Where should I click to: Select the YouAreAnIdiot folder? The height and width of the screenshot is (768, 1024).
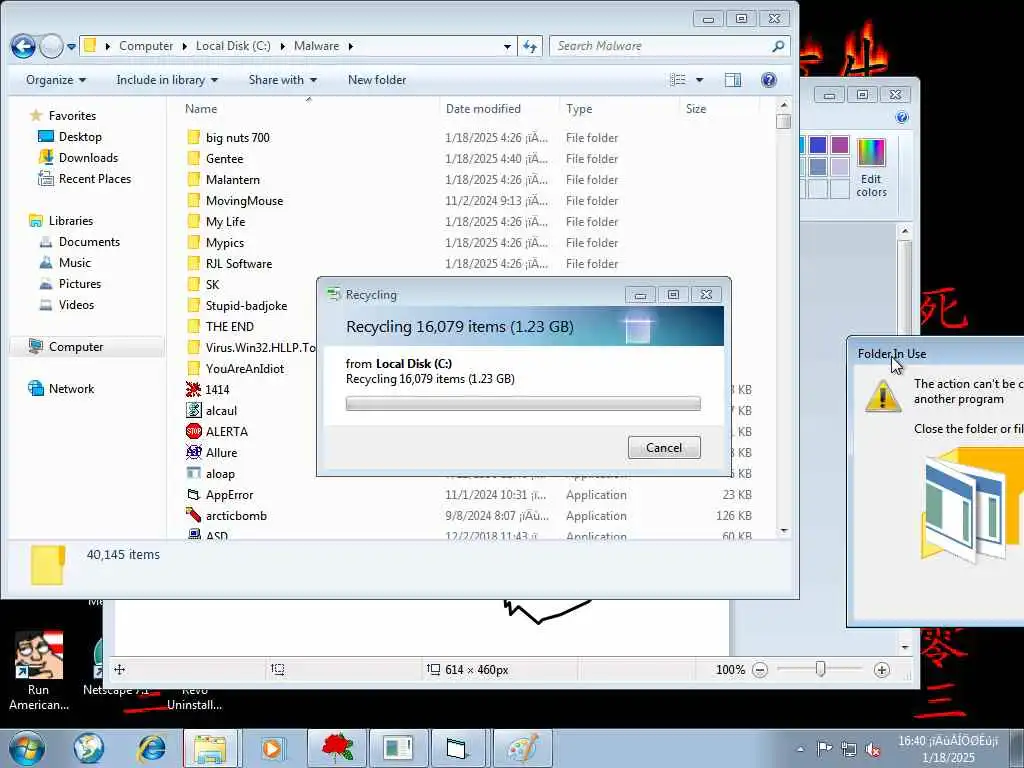pos(235,368)
